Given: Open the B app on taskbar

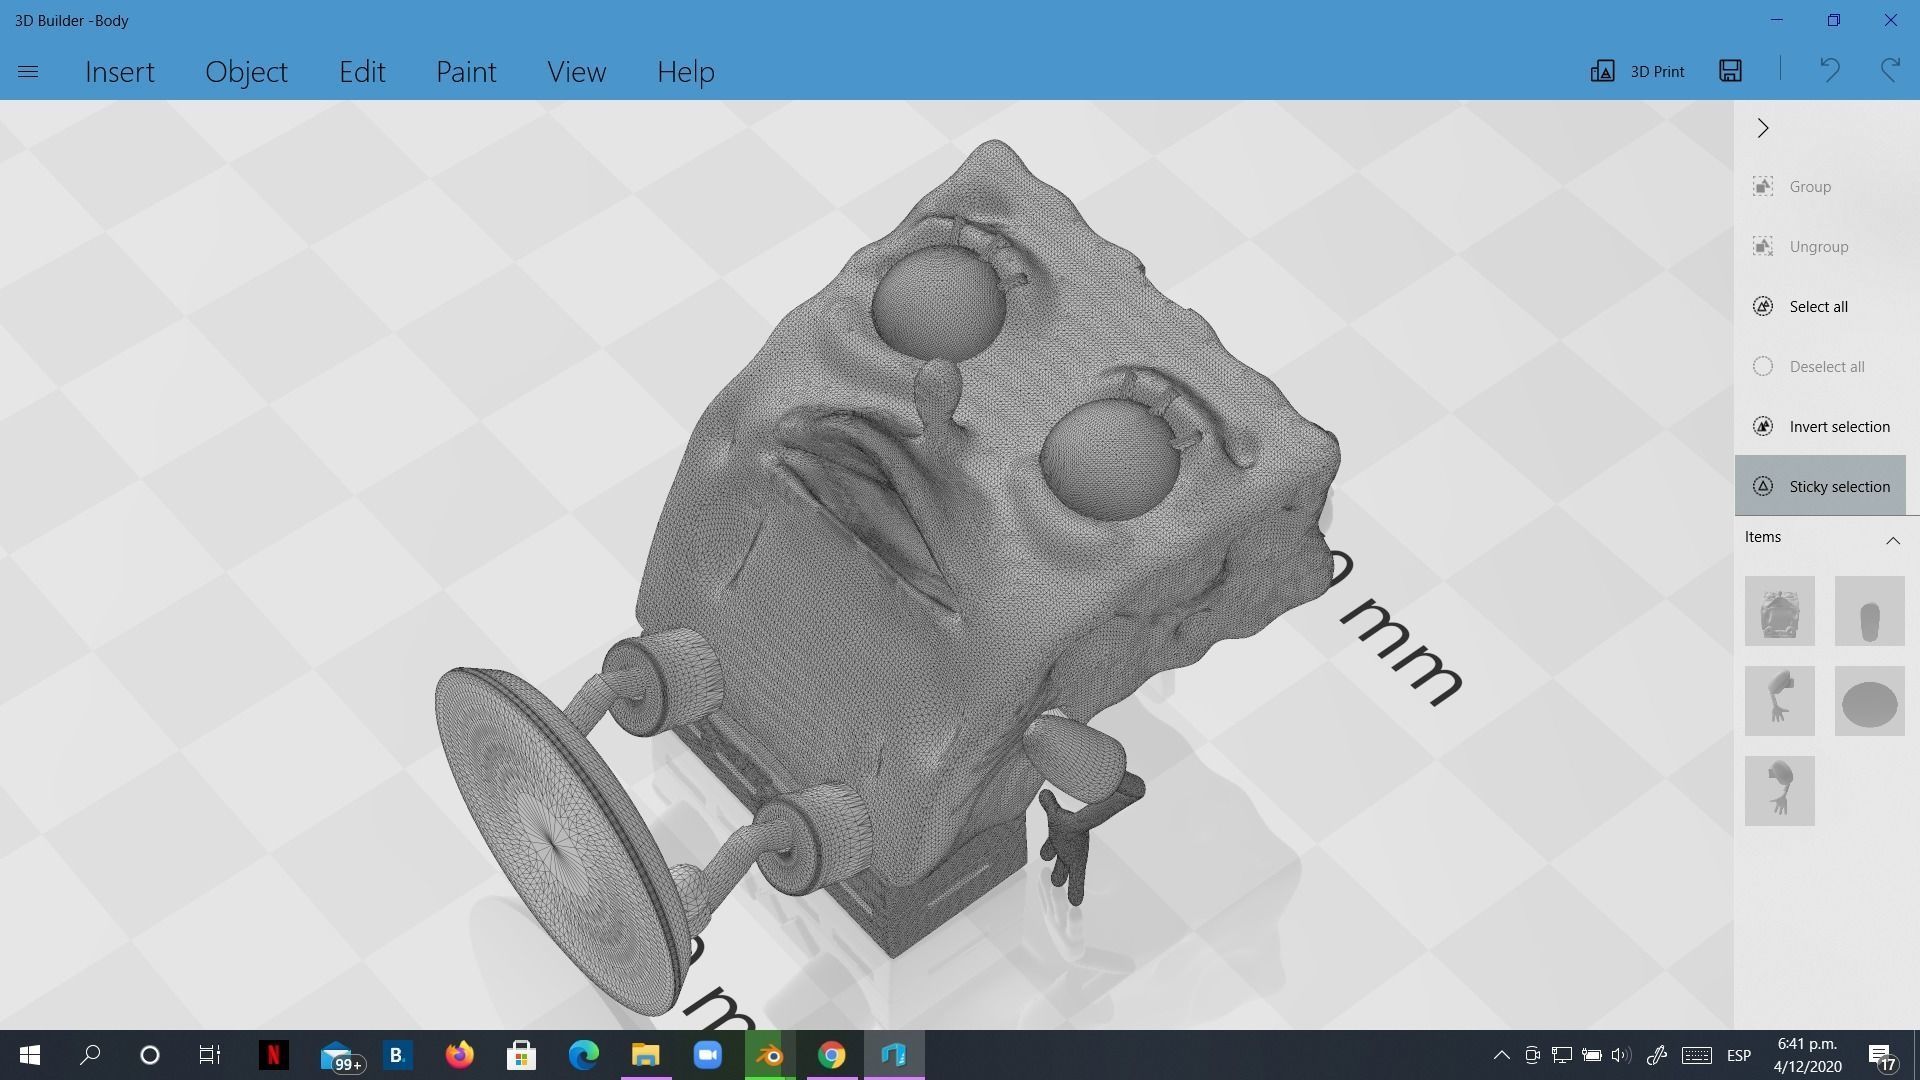Looking at the screenshot, I should 397,1055.
